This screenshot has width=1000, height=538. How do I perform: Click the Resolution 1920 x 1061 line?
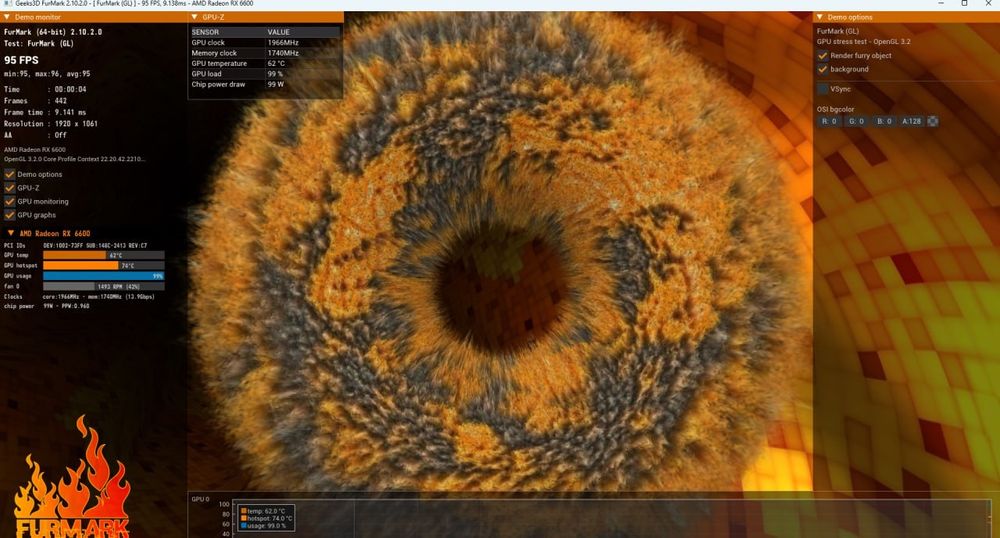pos(51,124)
